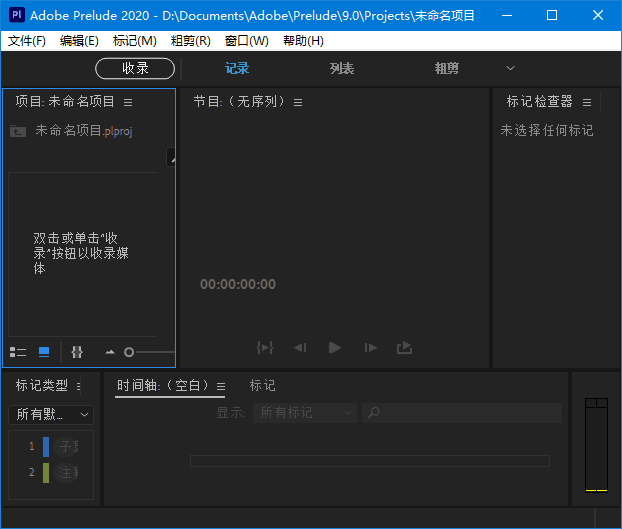Open the 粗剪(R) menu
Image resolution: width=622 pixels, height=529 pixels.
point(190,41)
